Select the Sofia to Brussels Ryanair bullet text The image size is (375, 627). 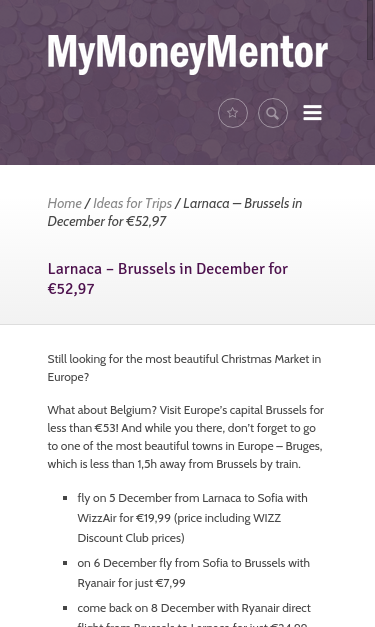(x=193, y=573)
